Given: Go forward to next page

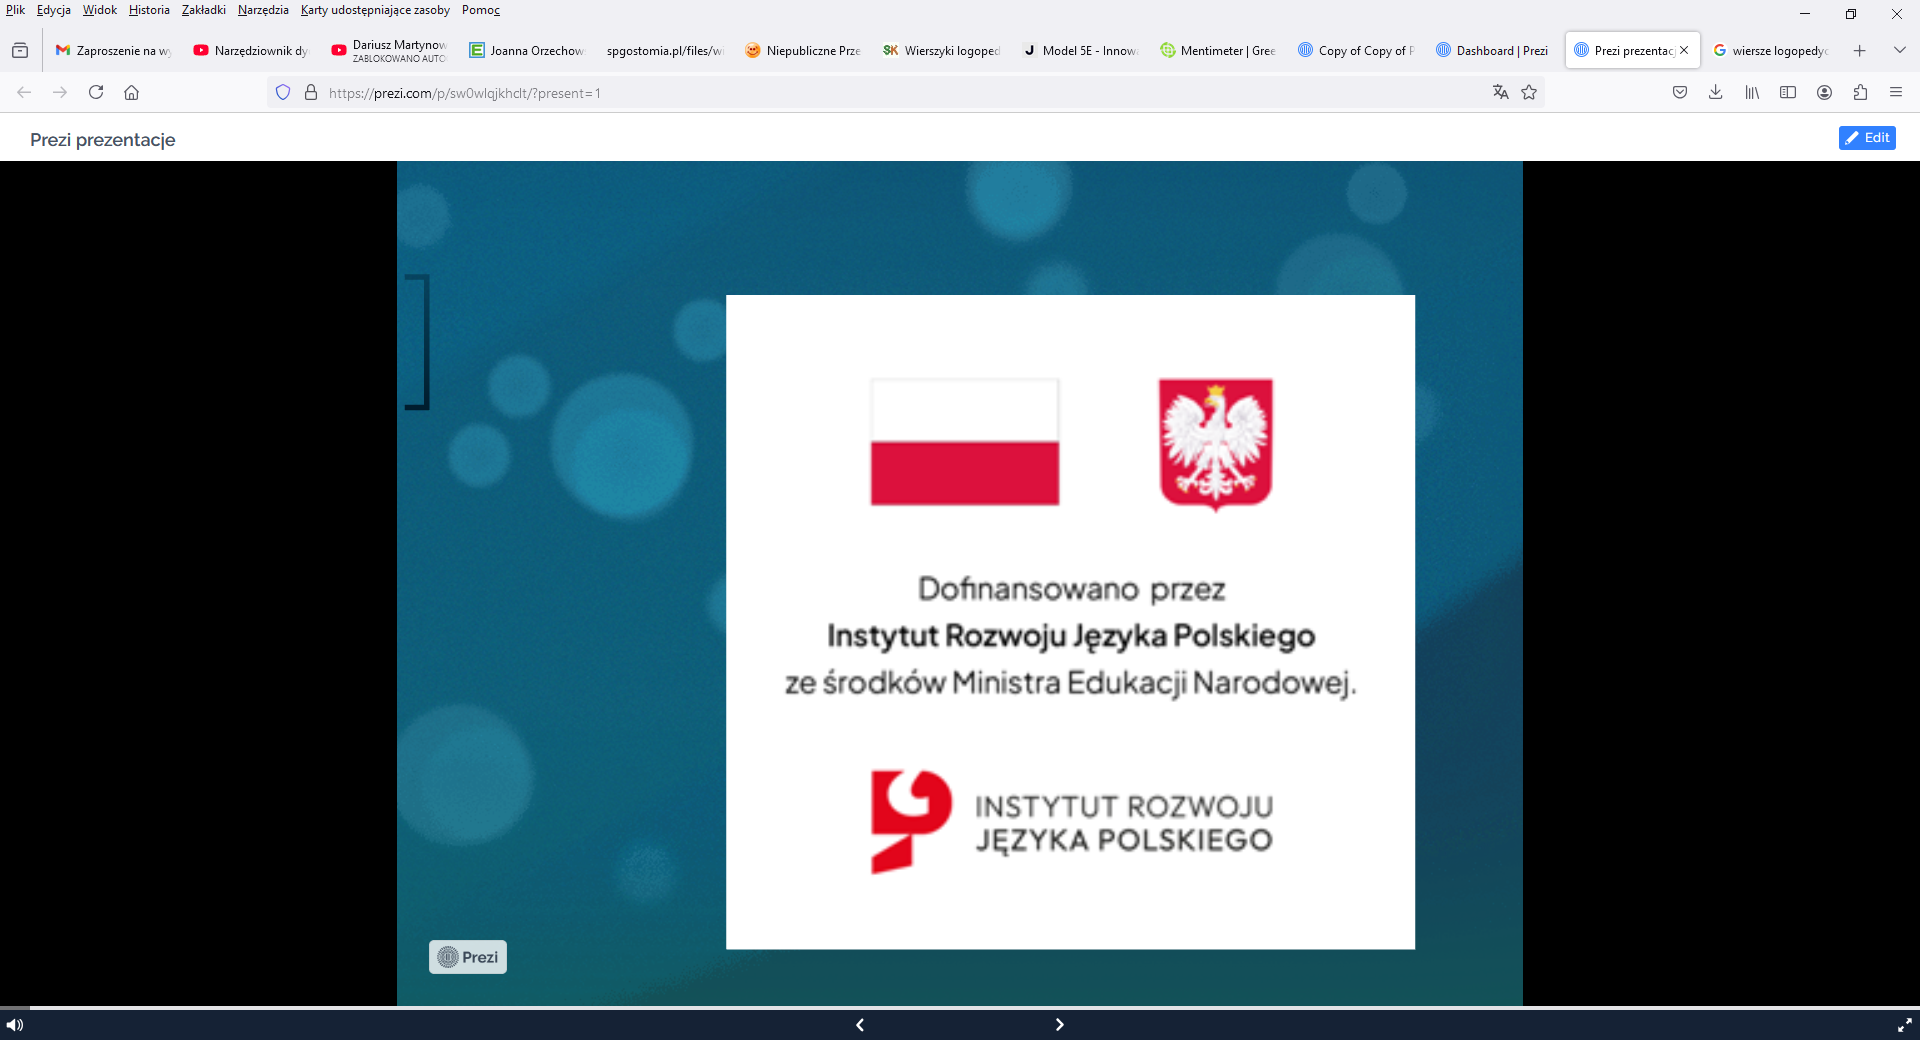Looking at the screenshot, I should (x=60, y=92).
